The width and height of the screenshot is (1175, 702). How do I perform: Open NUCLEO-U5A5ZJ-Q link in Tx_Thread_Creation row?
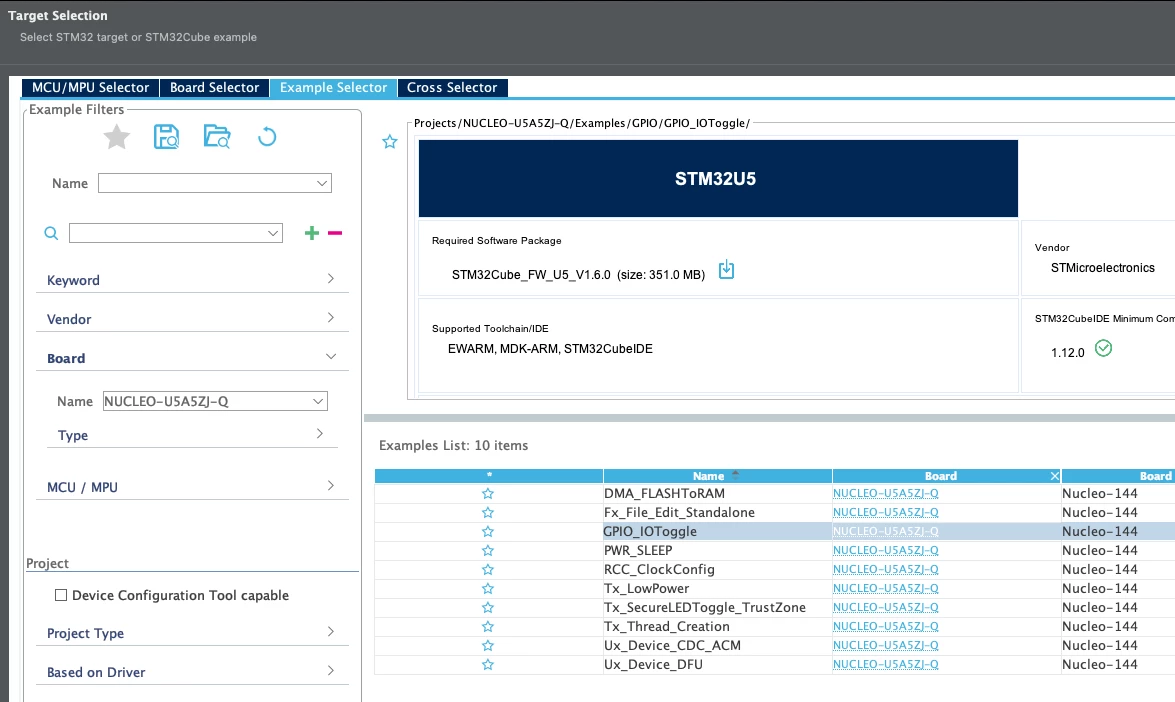(885, 626)
